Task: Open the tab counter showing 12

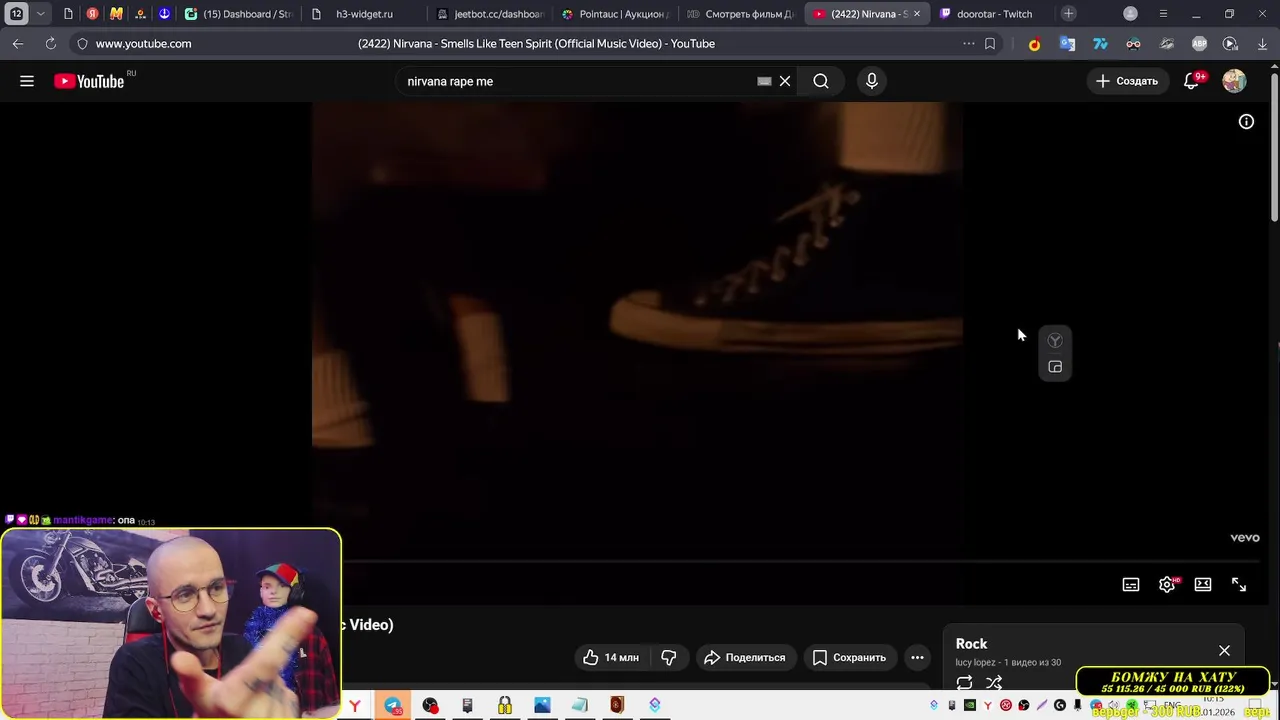Action: 16,14
